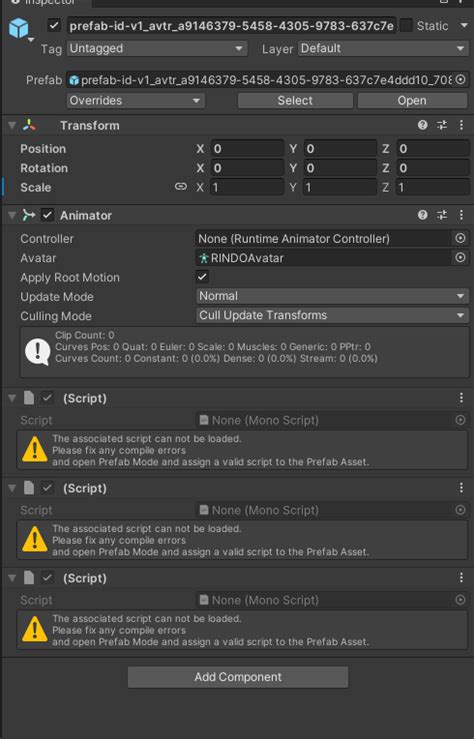Open third Script object picker circle
The width and height of the screenshot is (474, 739).
[460, 600]
